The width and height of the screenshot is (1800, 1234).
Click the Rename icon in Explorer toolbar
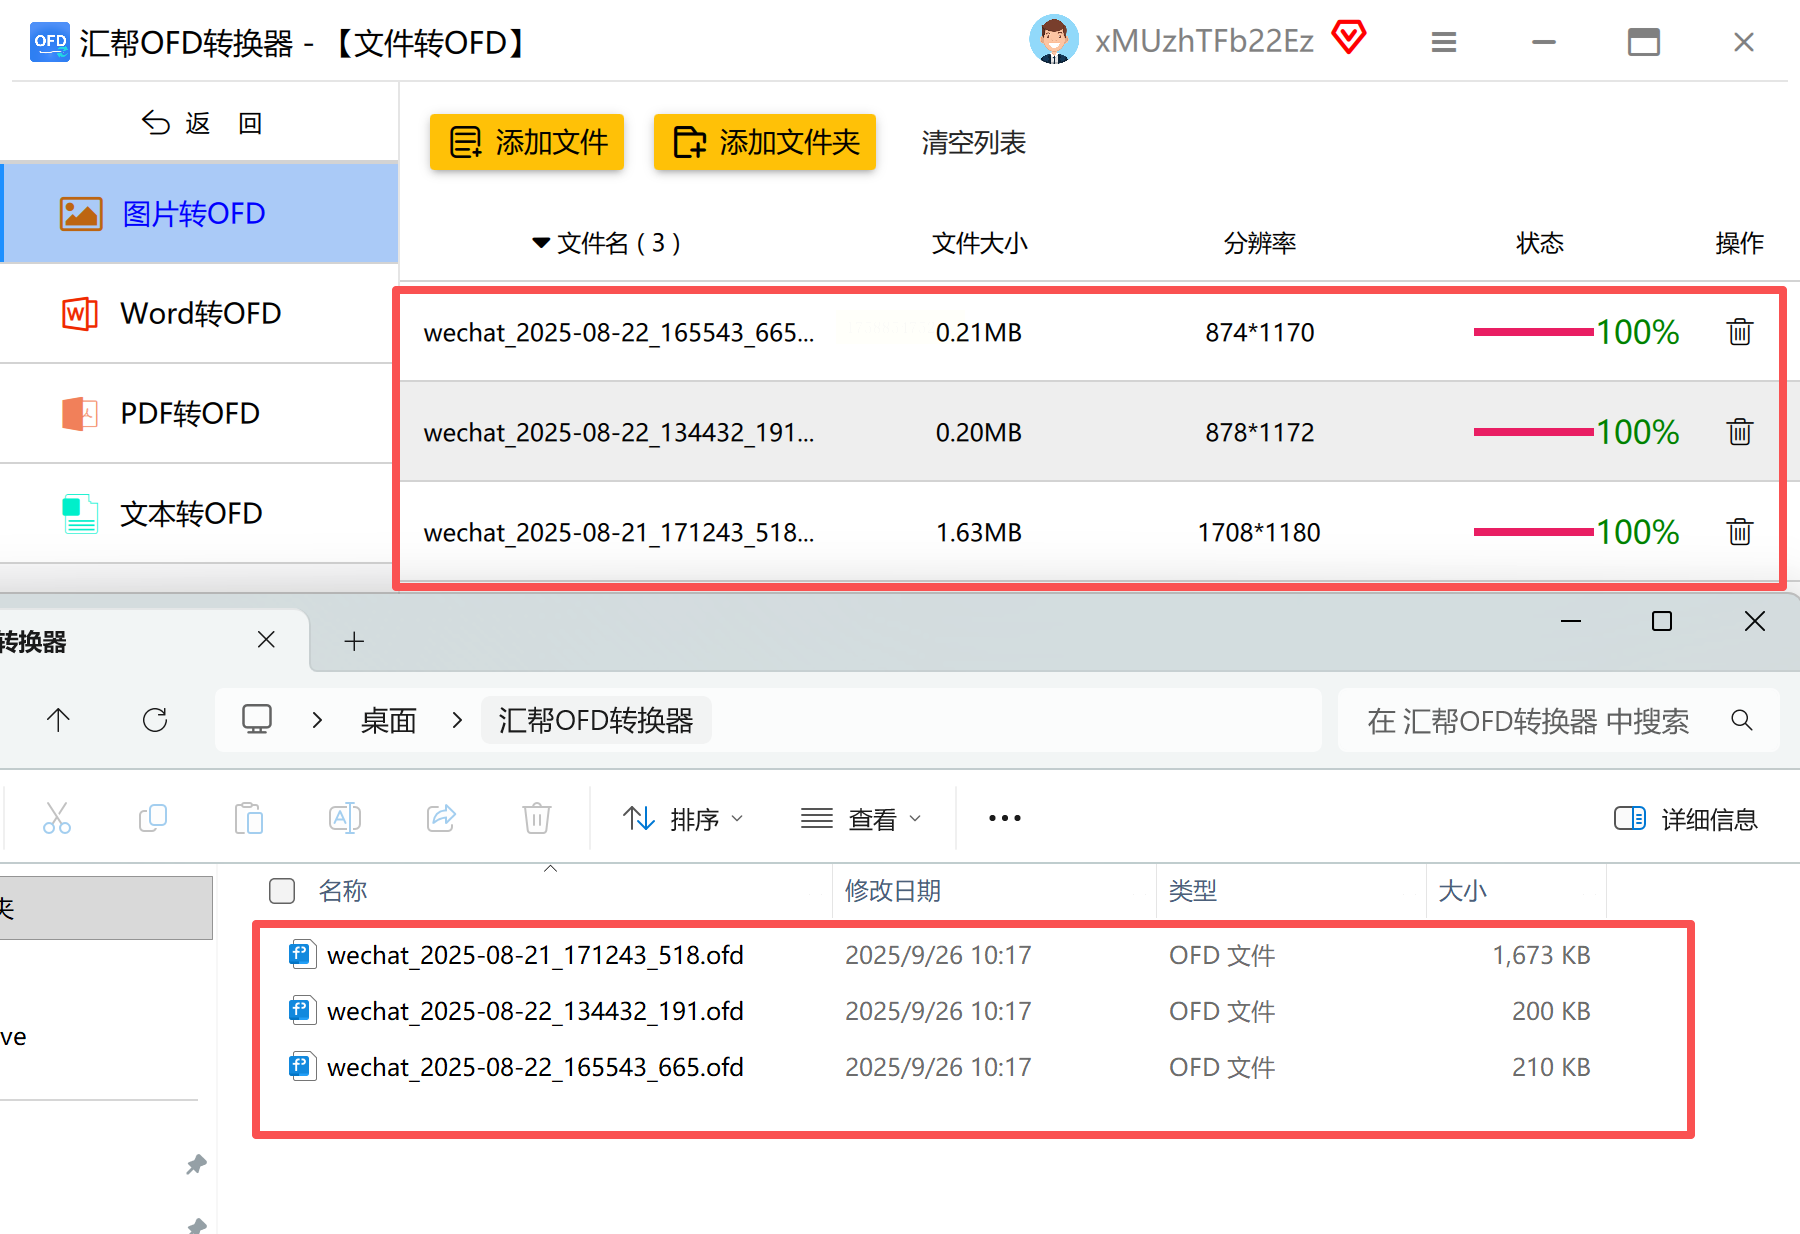coord(345,818)
